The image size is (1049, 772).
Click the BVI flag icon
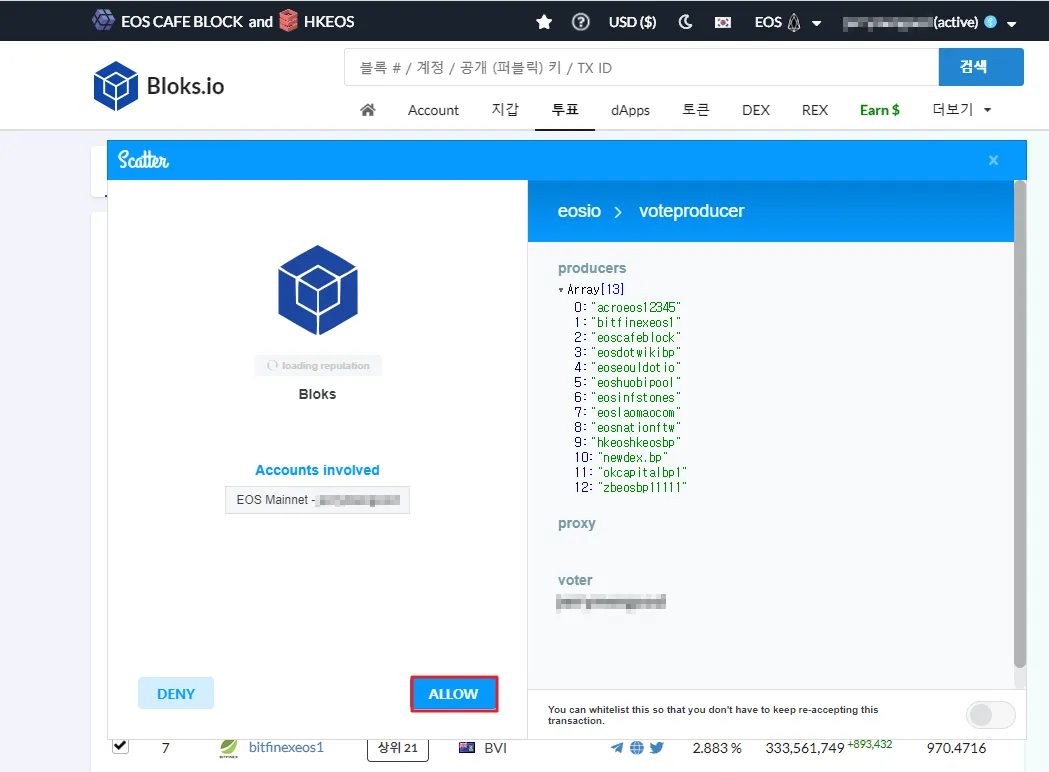pos(467,747)
